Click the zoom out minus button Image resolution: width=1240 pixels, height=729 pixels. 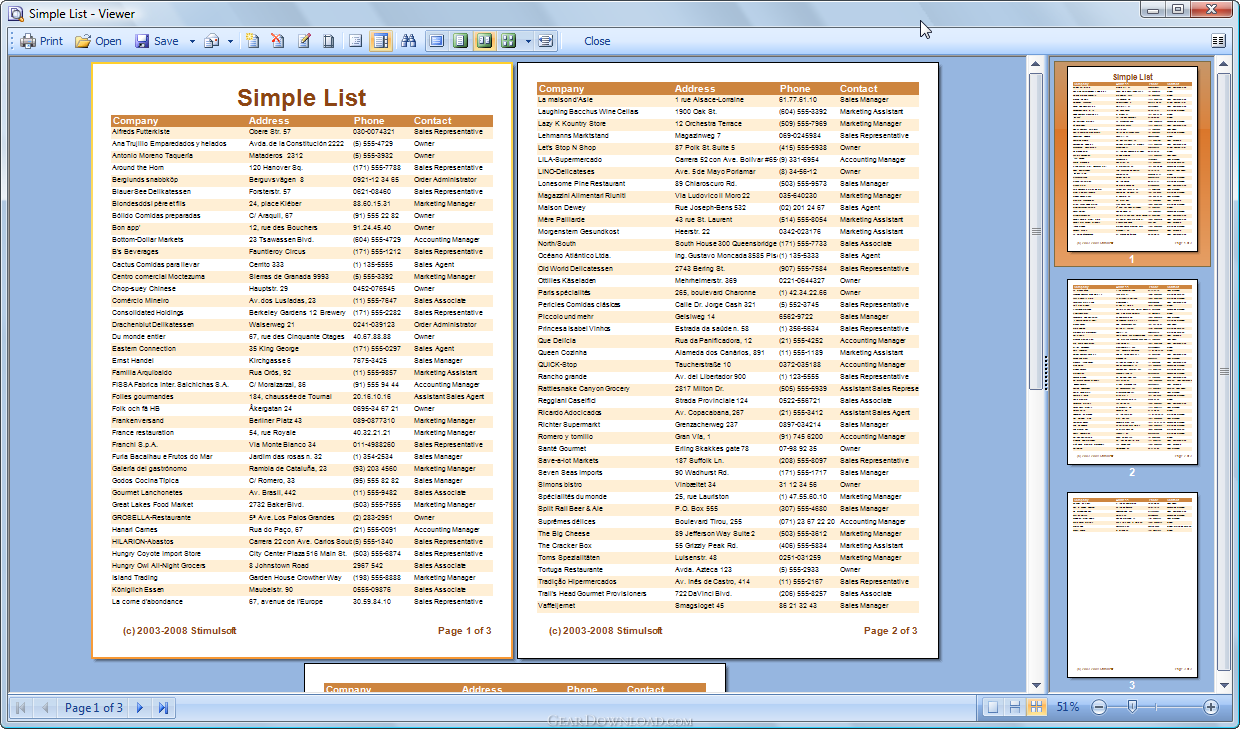(x=1099, y=707)
